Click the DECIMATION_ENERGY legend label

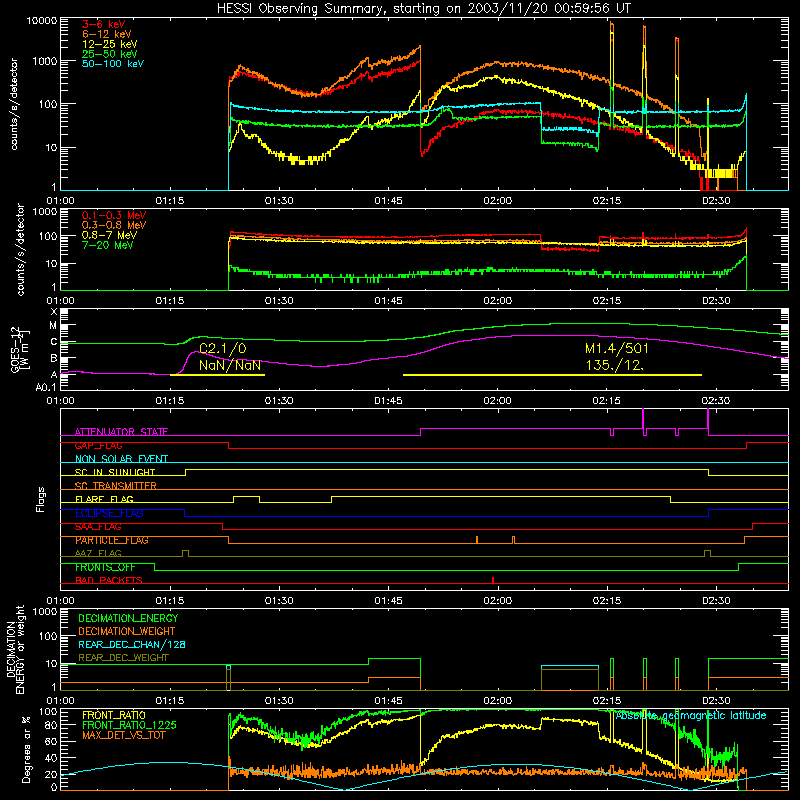tap(128, 618)
